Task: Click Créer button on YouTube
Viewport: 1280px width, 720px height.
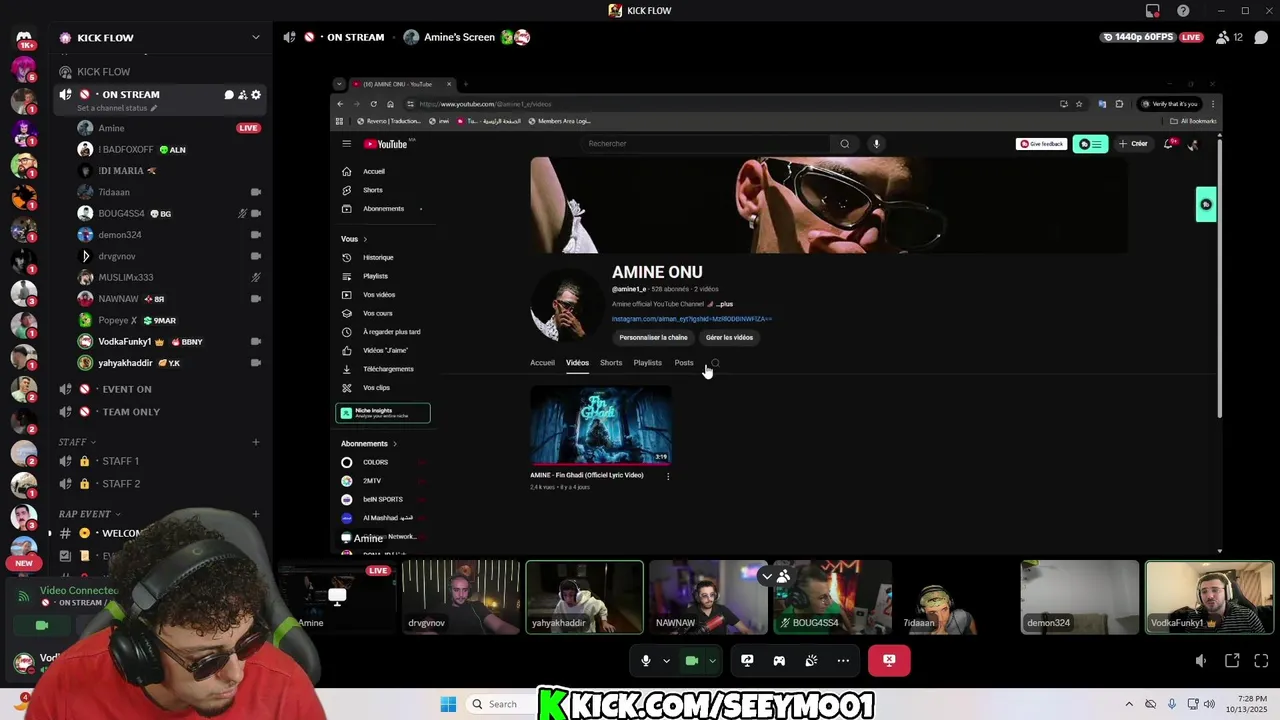Action: 1134,144
